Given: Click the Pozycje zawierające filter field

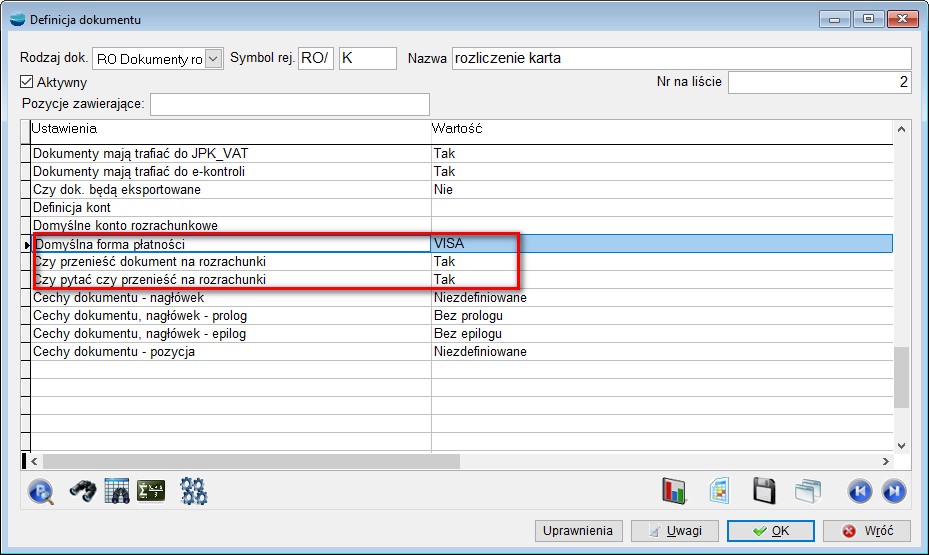Looking at the screenshot, I should (x=290, y=104).
